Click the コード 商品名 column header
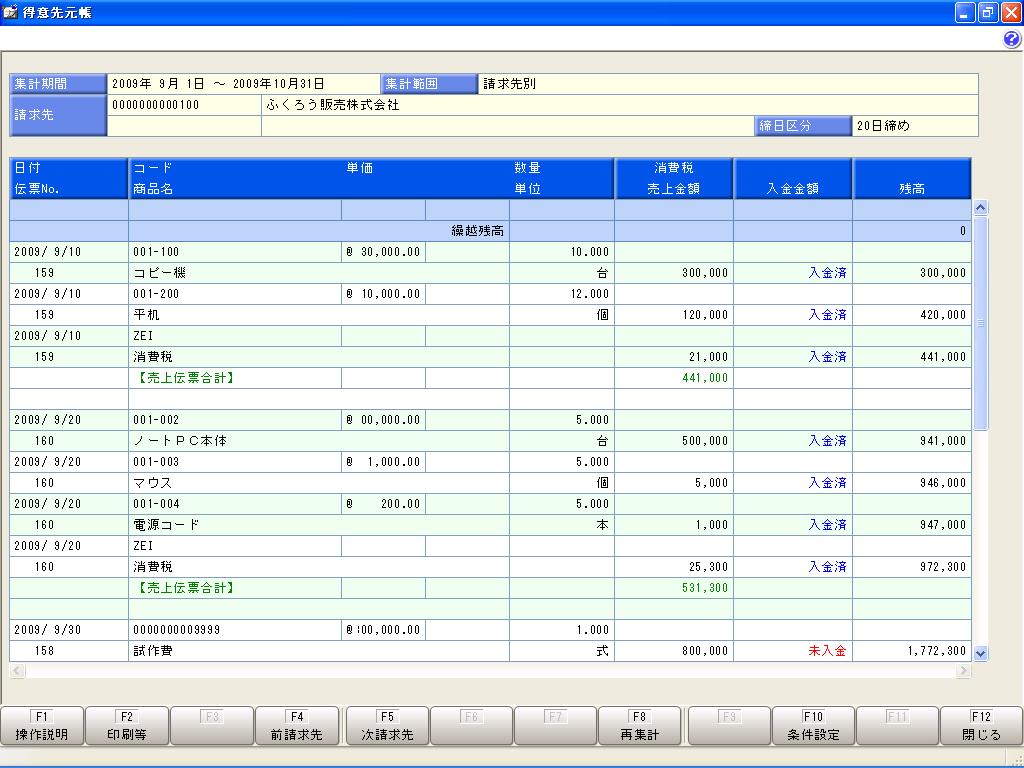 pyautogui.click(x=371, y=178)
